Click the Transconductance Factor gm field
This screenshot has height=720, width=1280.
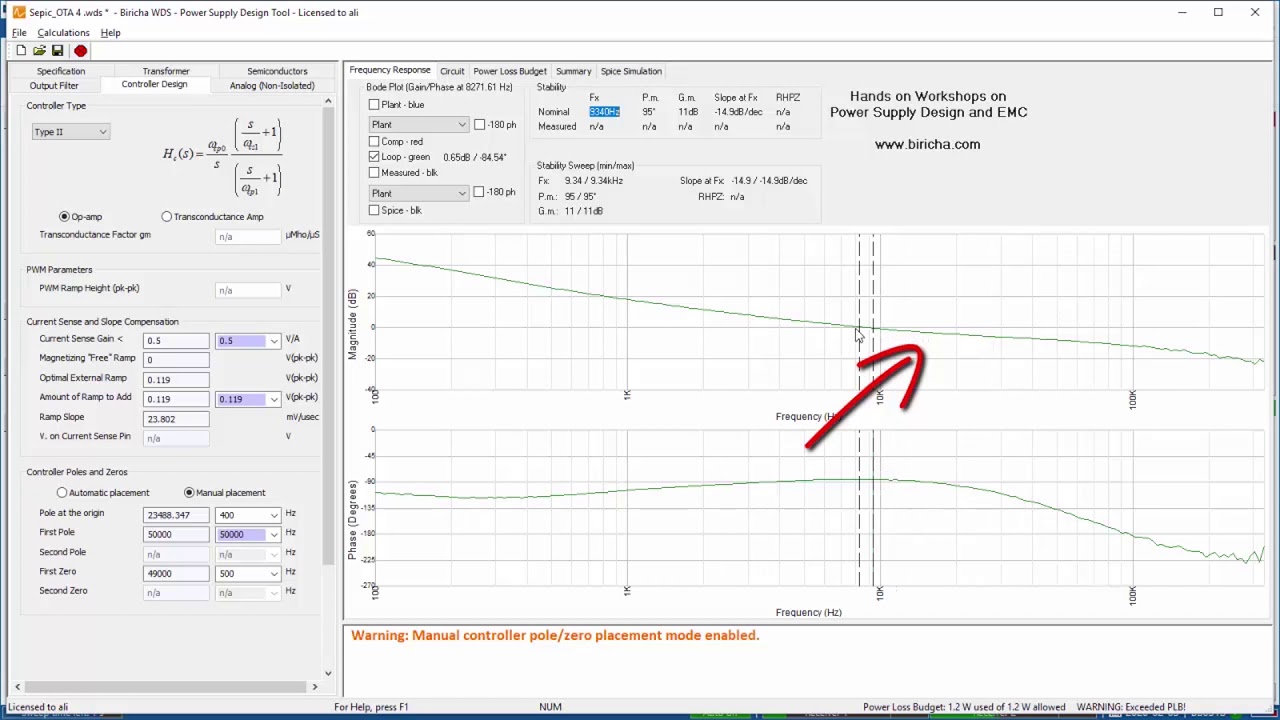(x=248, y=237)
